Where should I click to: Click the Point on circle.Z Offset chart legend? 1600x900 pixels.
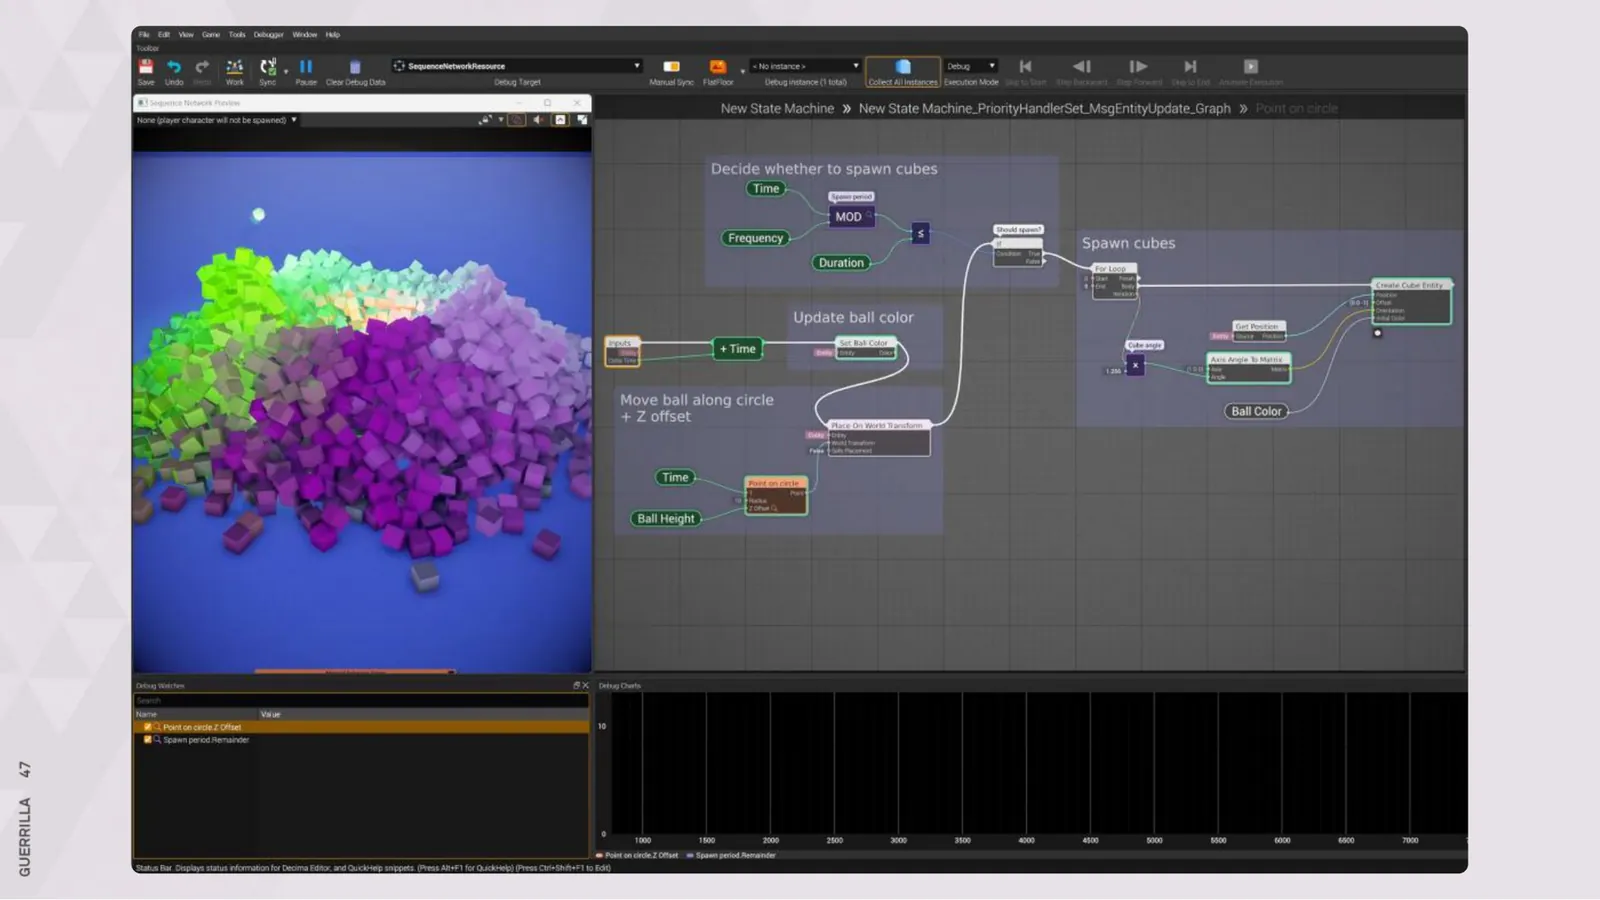tap(637, 856)
